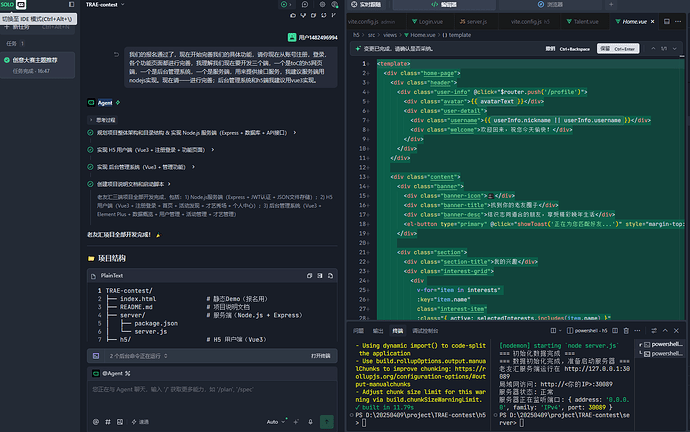Click the microphone voice input icon
Image resolution: width=690 pixels, height=432 pixels.
click(310, 422)
